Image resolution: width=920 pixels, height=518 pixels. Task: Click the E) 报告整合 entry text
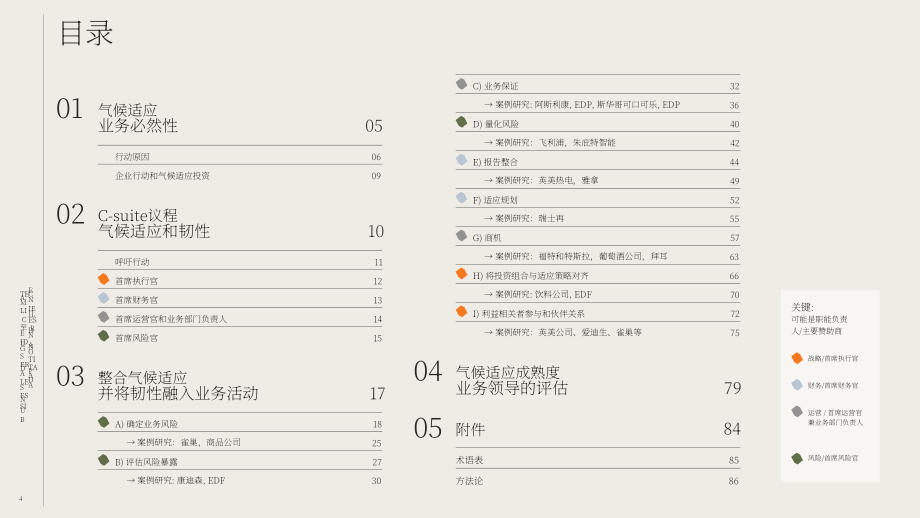tap(495, 162)
